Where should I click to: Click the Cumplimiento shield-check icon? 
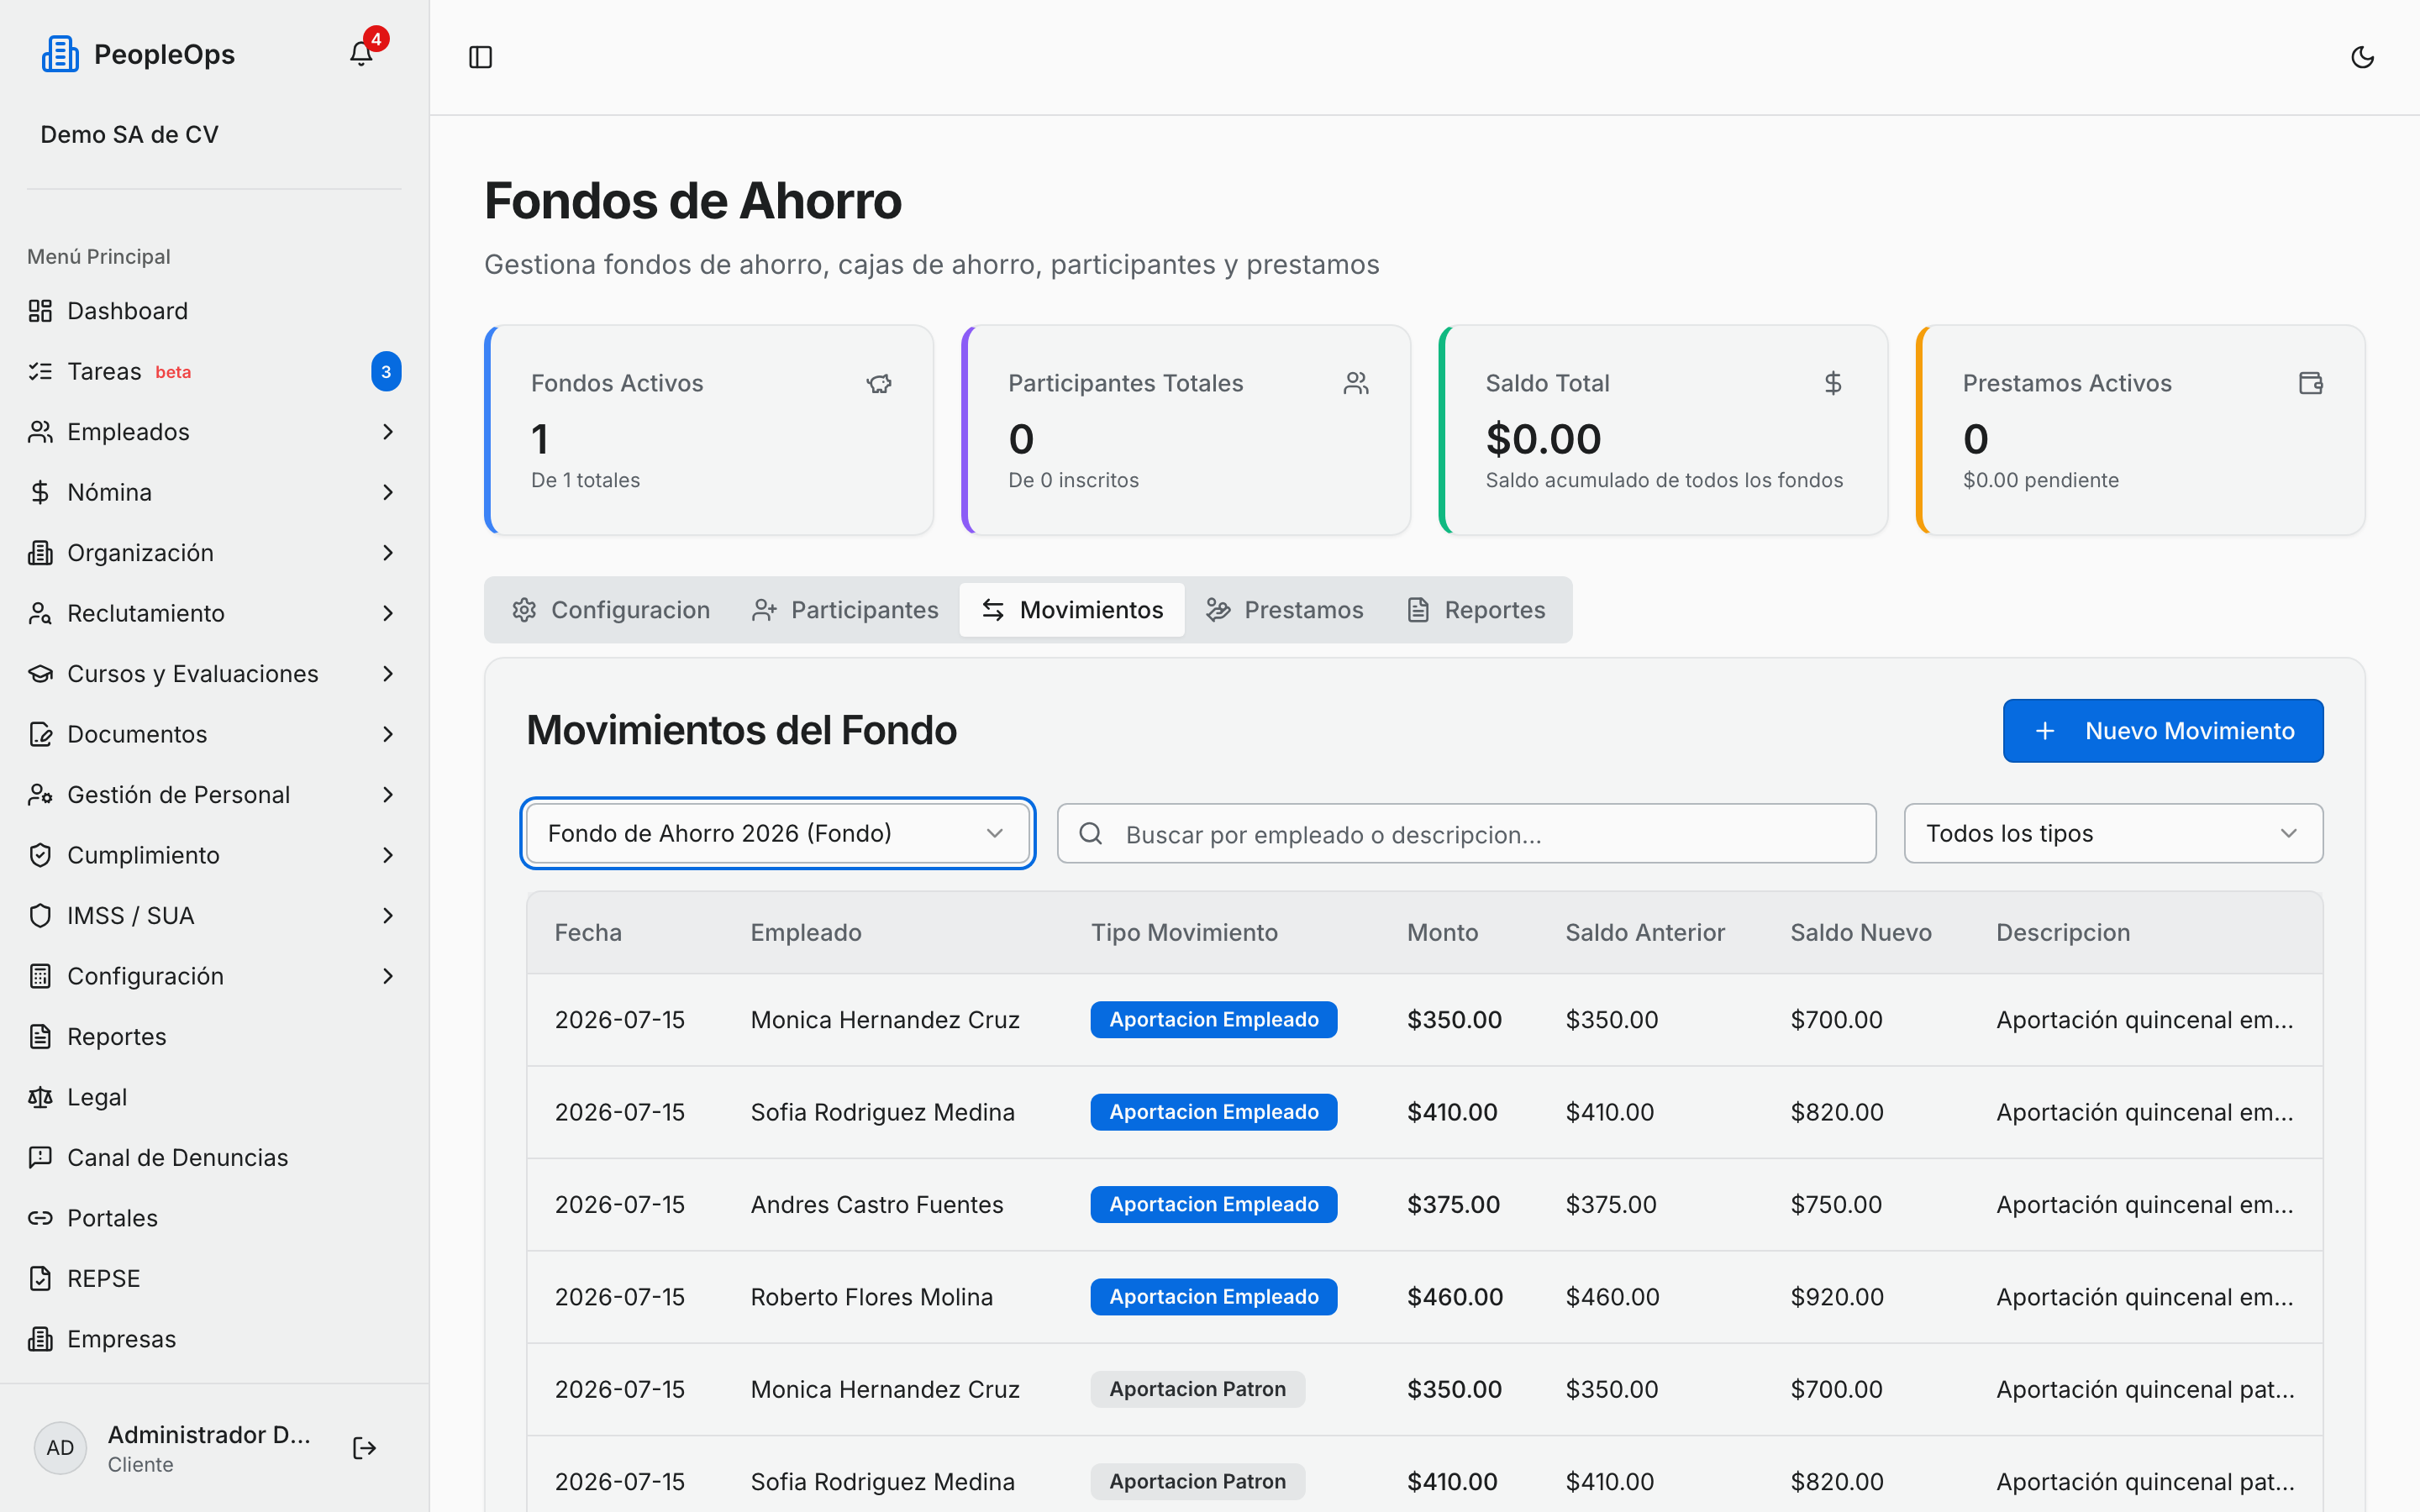pyautogui.click(x=40, y=855)
